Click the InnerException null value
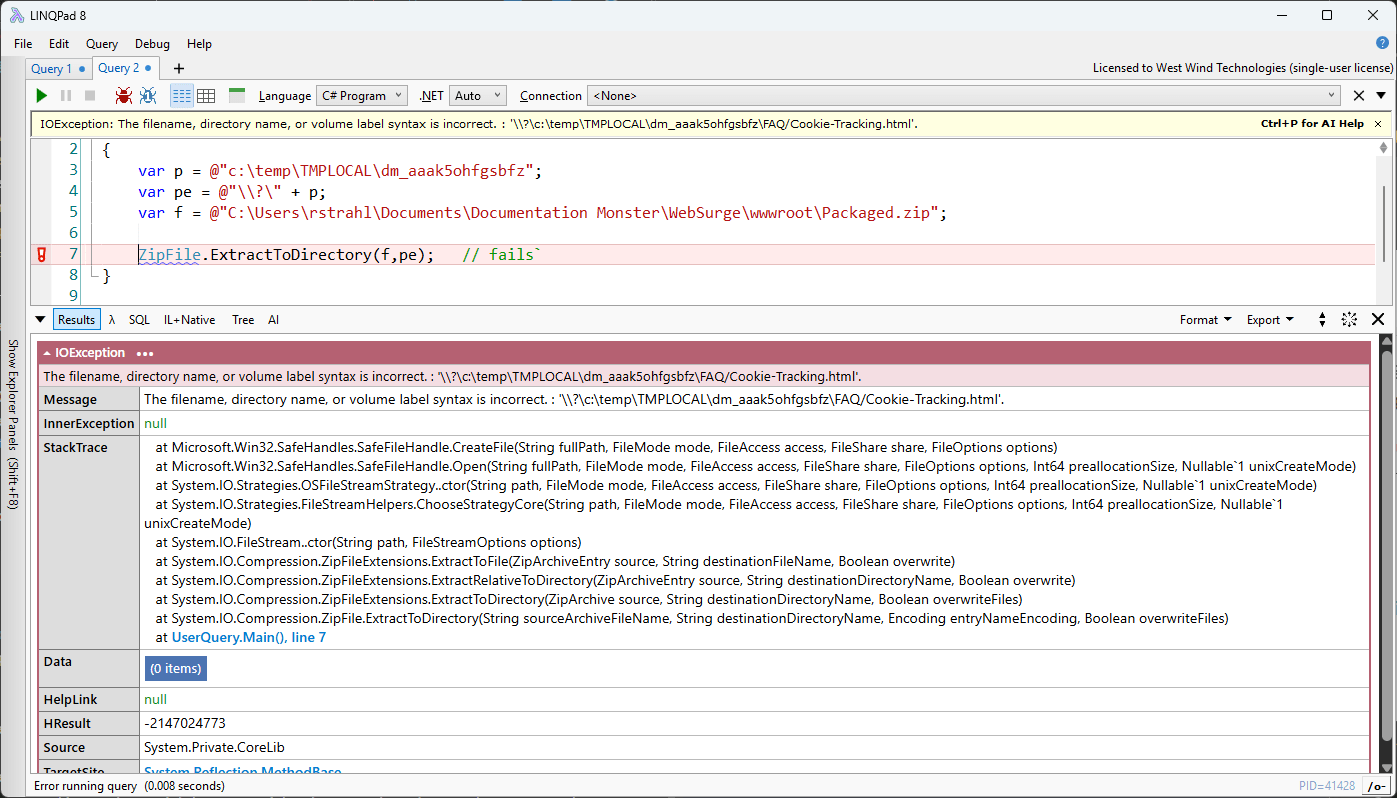 coord(156,423)
